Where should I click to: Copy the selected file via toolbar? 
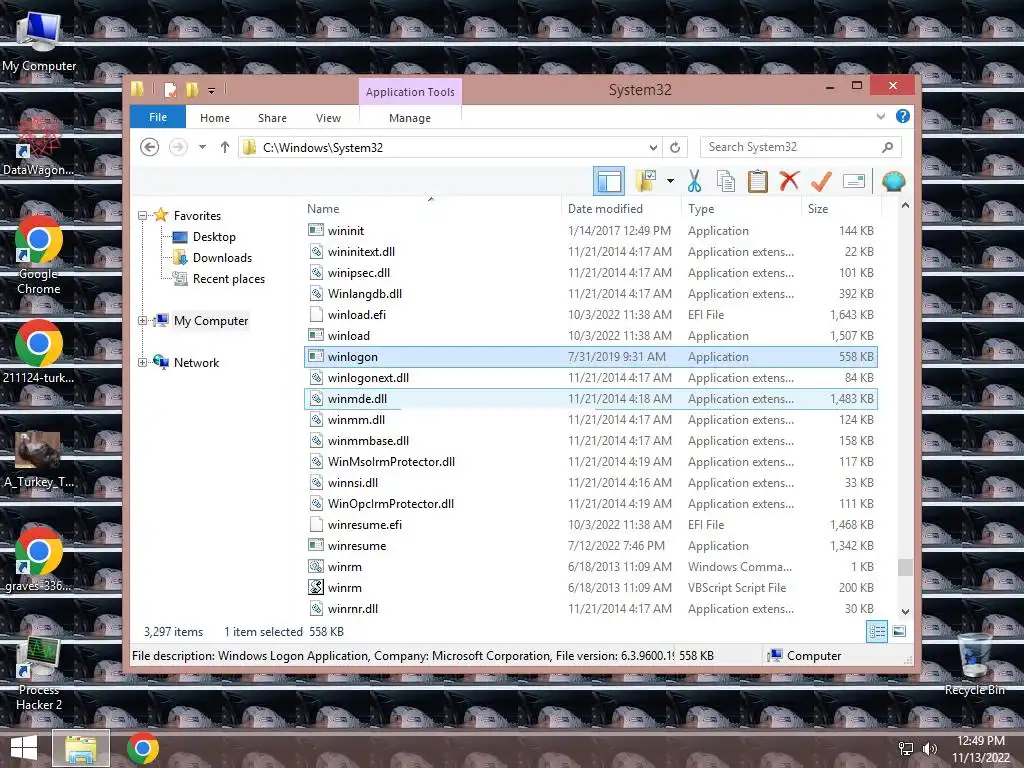(726, 181)
